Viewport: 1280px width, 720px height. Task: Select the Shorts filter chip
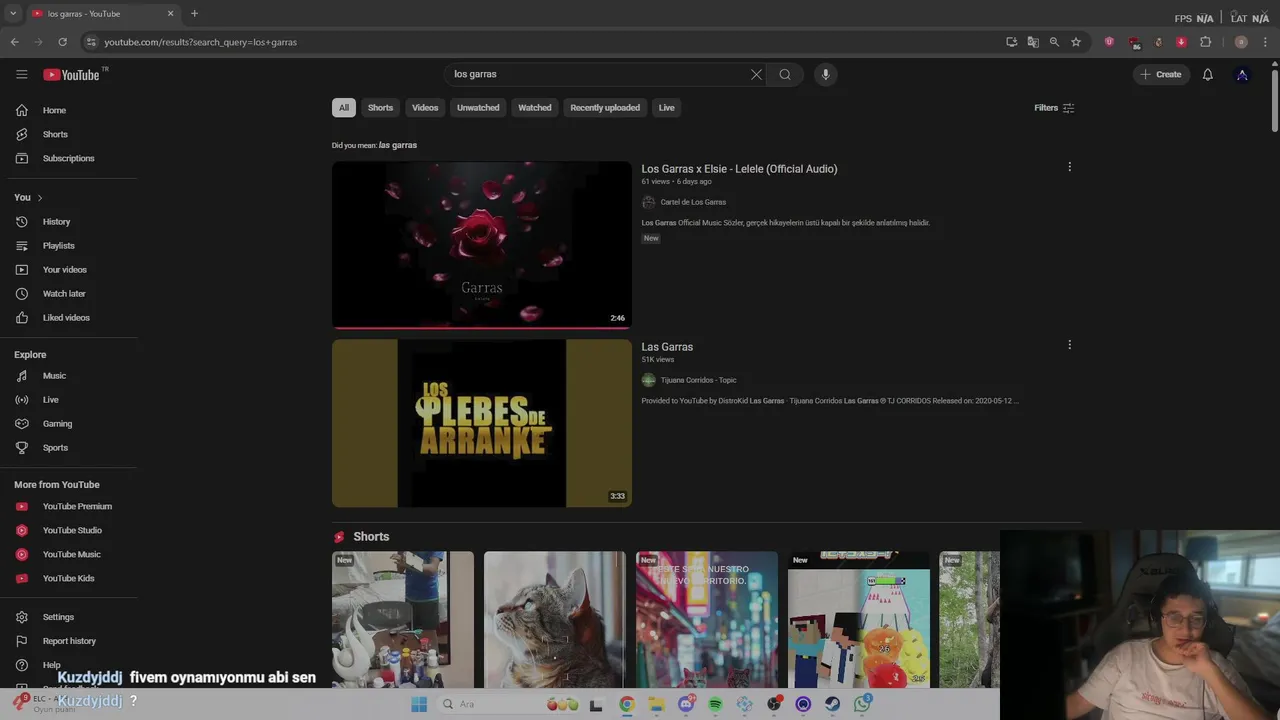380,108
